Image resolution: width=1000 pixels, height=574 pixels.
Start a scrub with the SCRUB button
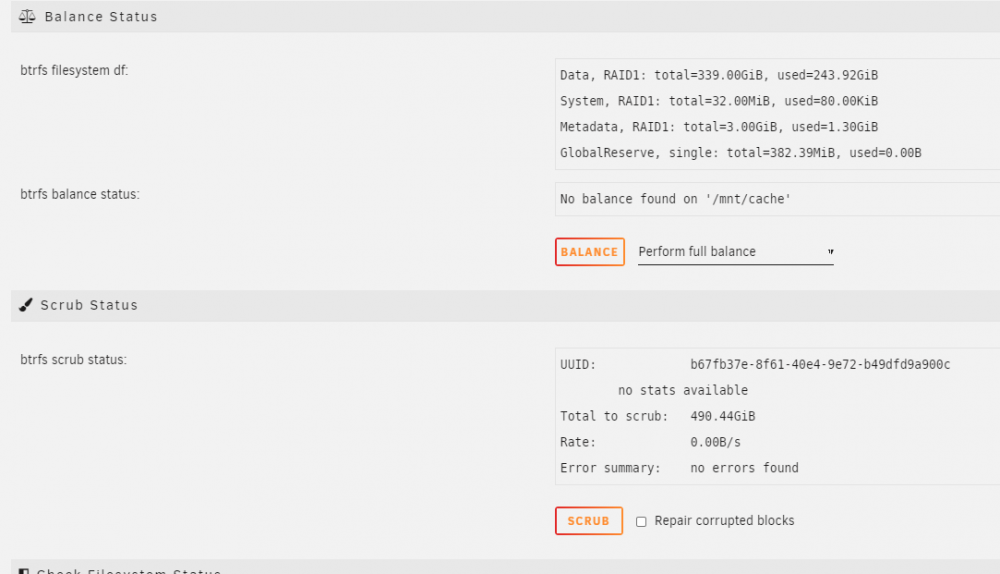point(589,521)
